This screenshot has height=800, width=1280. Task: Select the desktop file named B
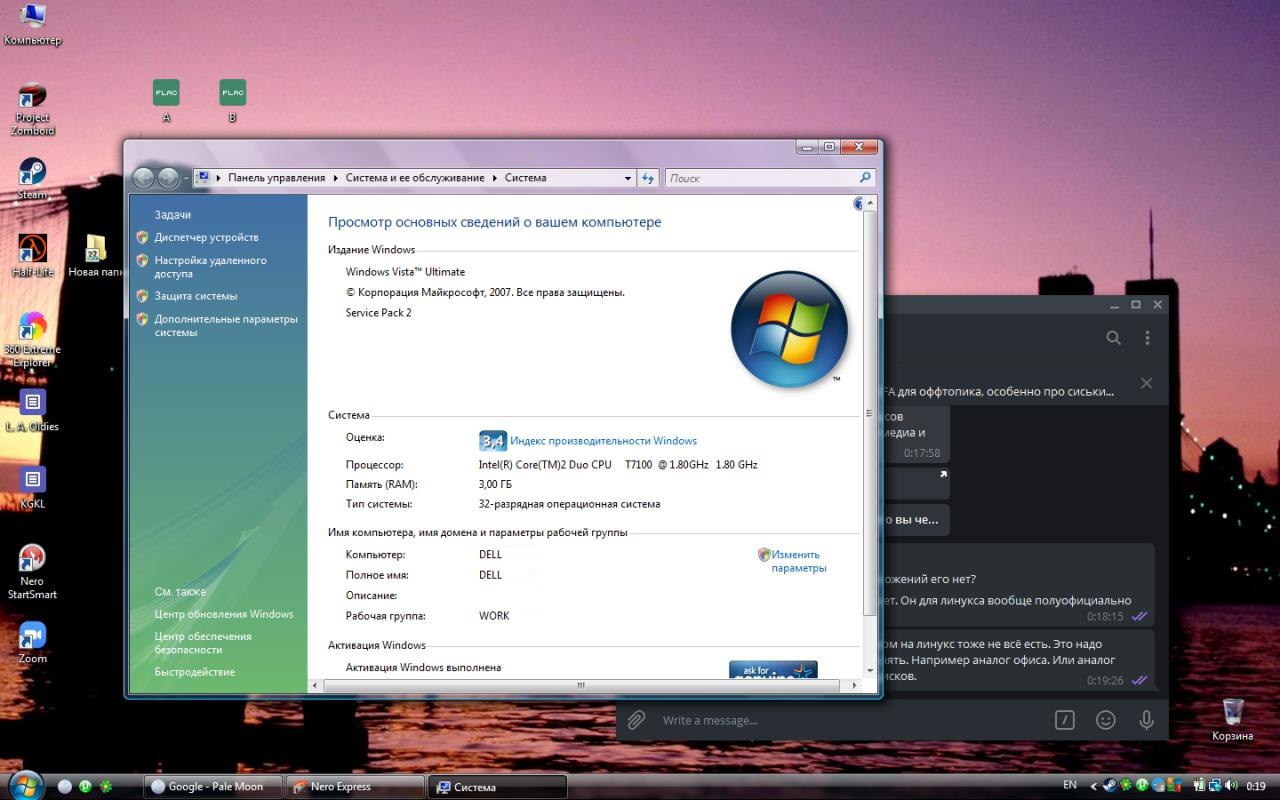tap(232, 101)
